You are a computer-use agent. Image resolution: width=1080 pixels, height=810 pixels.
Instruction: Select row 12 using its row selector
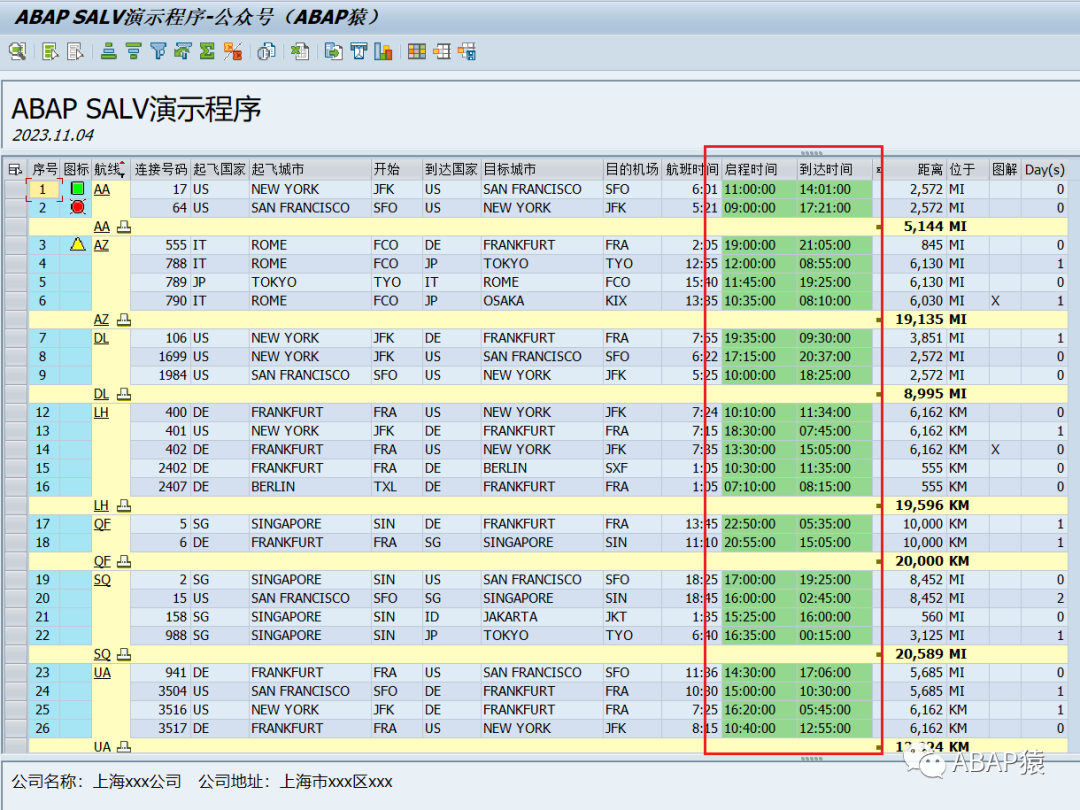pos(14,413)
